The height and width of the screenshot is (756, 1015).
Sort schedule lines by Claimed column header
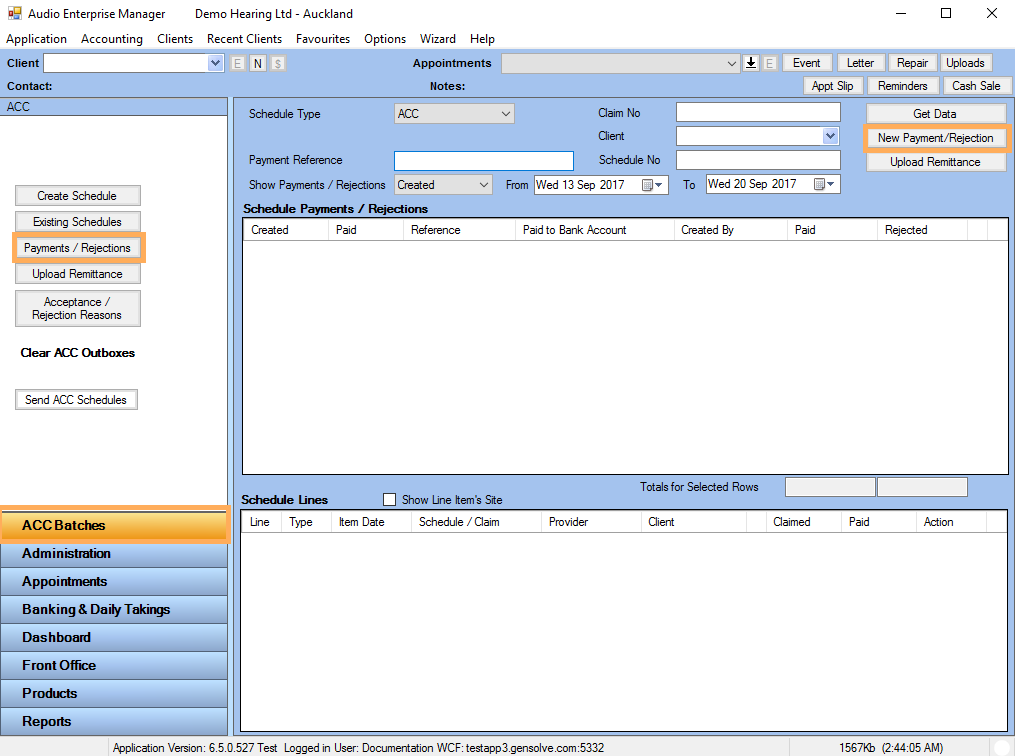[803, 522]
